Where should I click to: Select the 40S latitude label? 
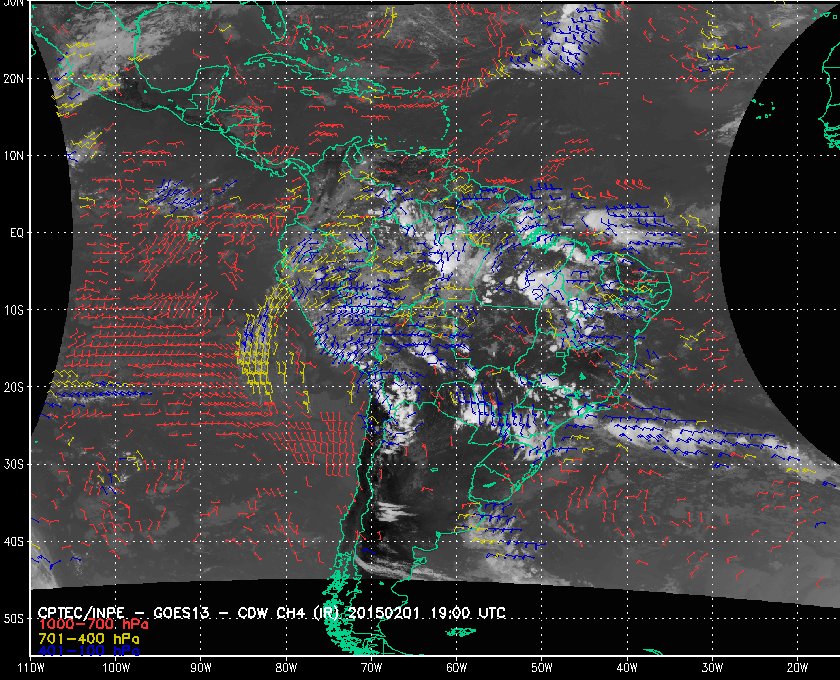tap(14, 542)
